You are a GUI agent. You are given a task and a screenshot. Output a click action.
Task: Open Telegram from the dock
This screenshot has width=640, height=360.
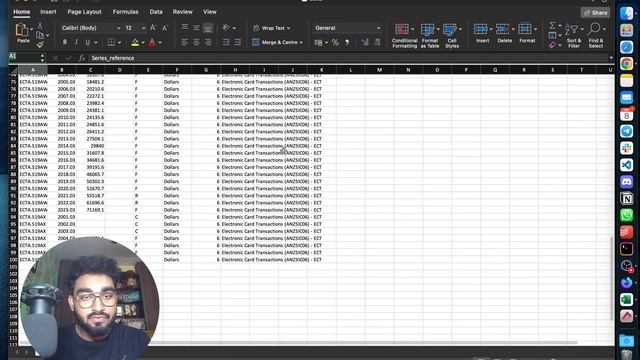click(627, 131)
